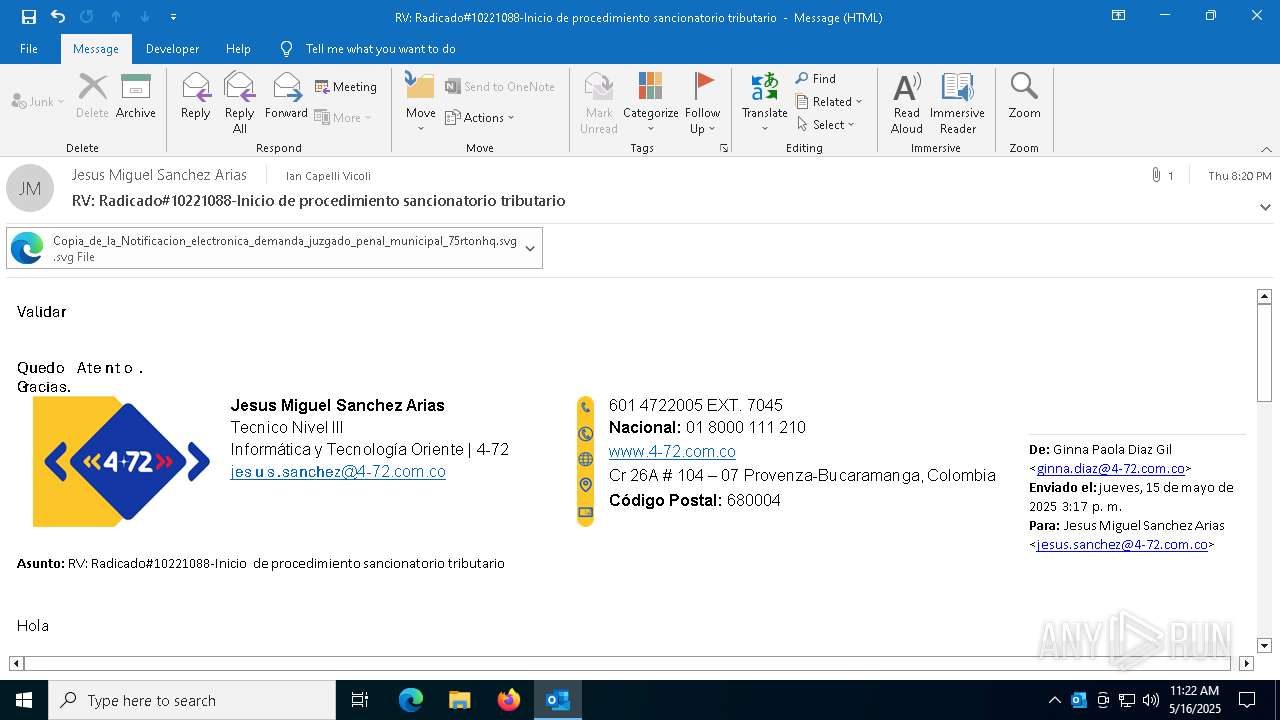Screen dimensions: 1280x720
Task: Click the Follow Up flag
Action: coord(703,103)
